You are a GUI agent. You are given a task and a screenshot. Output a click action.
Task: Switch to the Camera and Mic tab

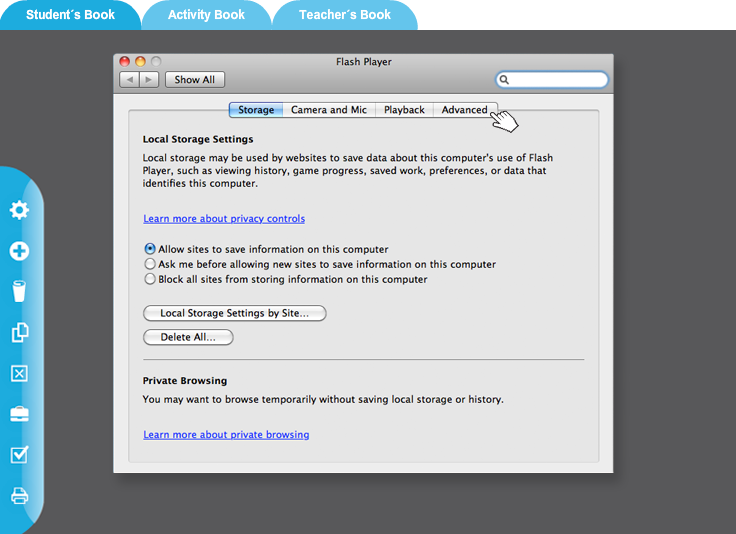tap(328, 110)
